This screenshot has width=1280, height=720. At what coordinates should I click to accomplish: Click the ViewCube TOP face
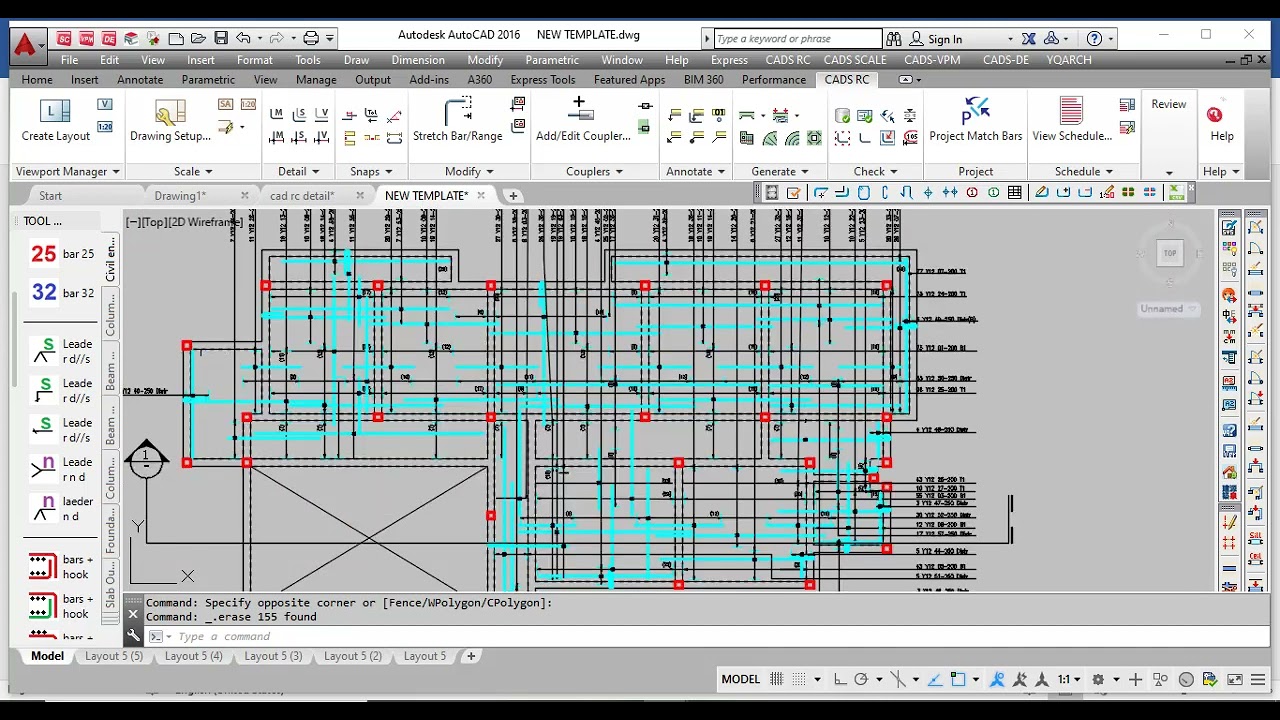point(1169,253)
